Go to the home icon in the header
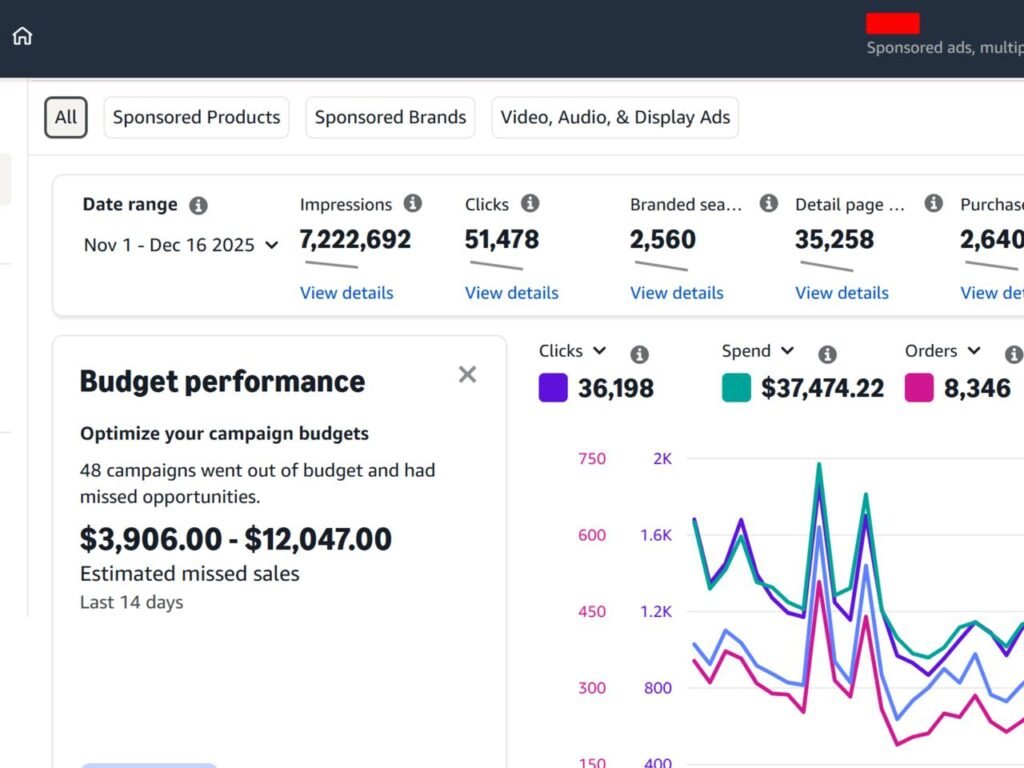 pos(22,36)
